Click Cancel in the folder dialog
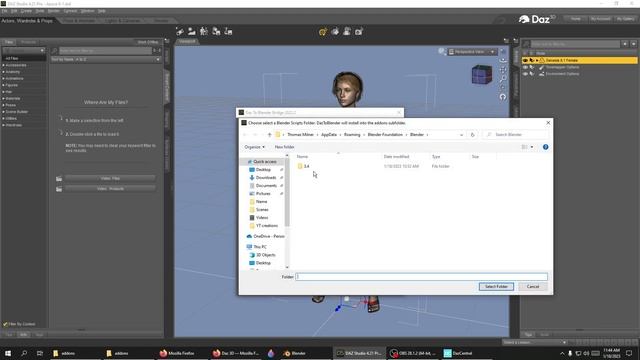The image size is (640, 360). tap(533, 287)
